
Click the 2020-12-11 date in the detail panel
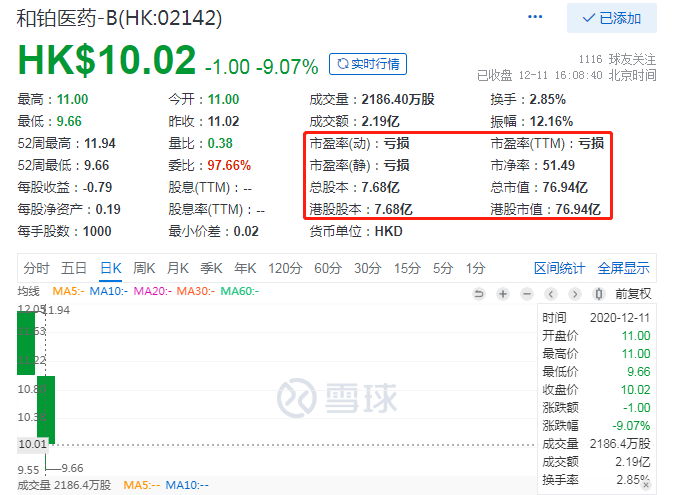point(620,318)
